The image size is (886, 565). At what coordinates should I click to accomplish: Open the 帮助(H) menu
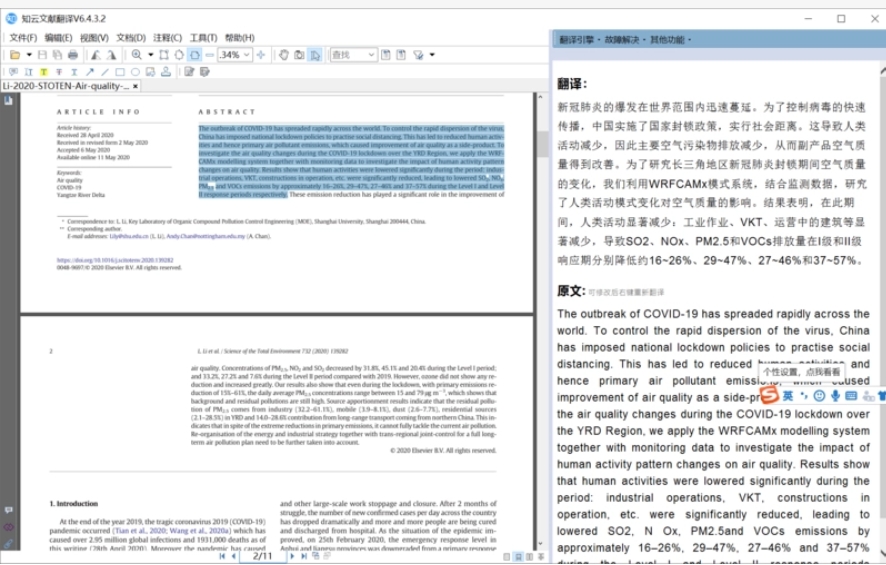point(240,38)
